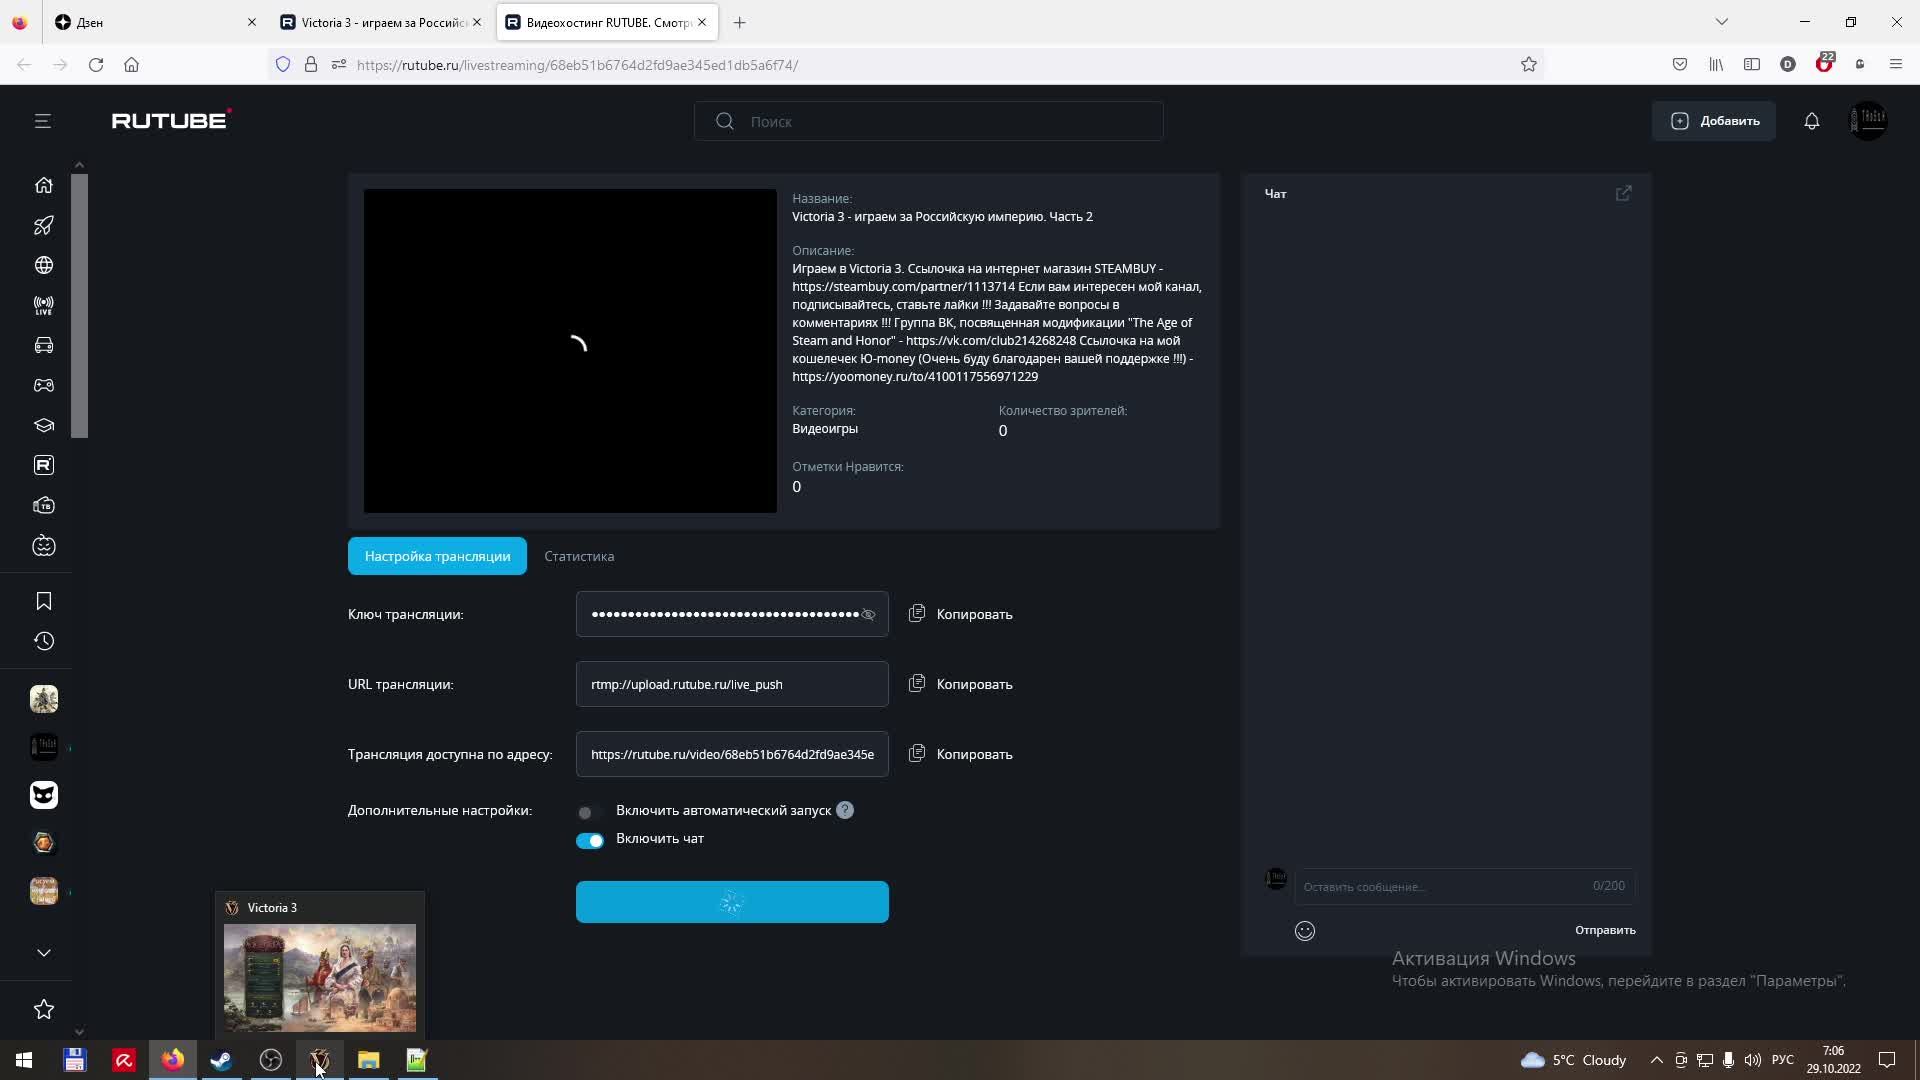Reveal the stream key with eye icon
Image resolution: width=1920 pixels, height=1080 pixels.
coord(868,615)
